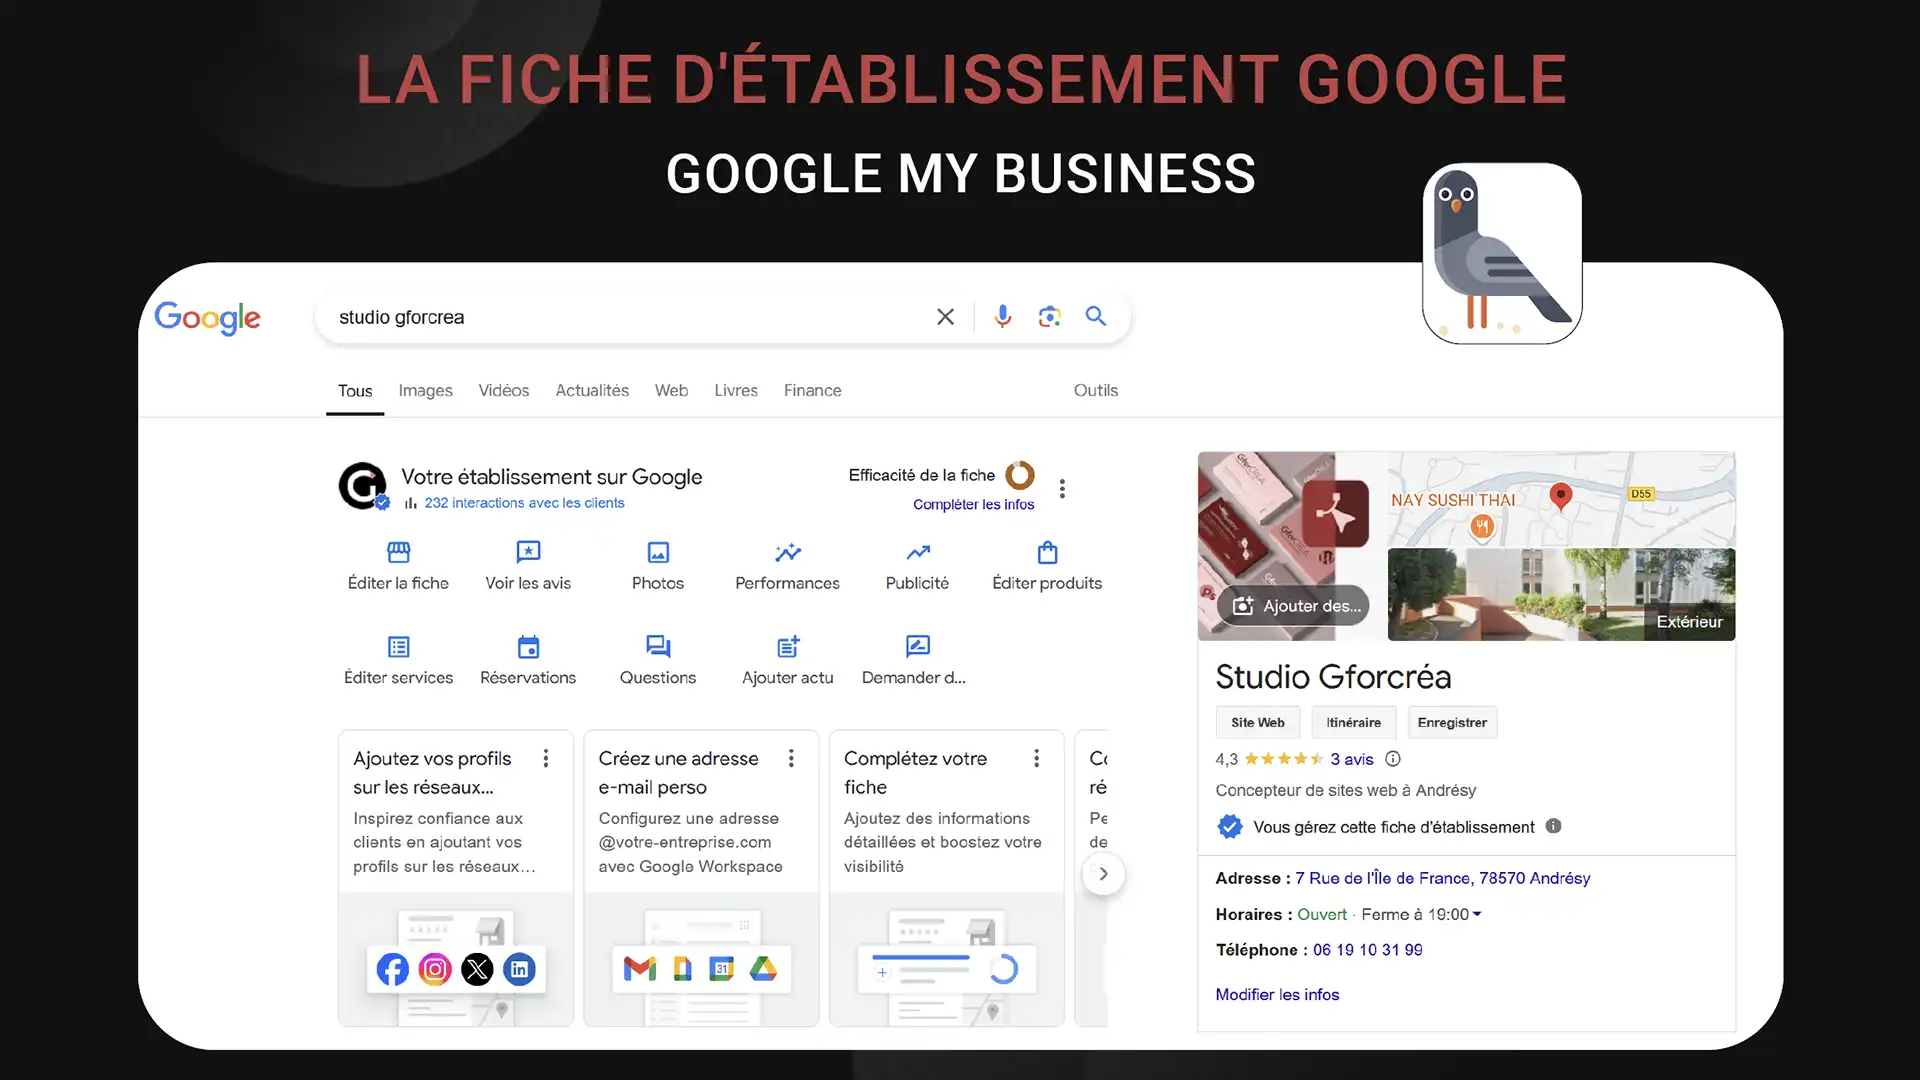Open Photos icon in business panel
The image size is (1920, 1080).
658,552
